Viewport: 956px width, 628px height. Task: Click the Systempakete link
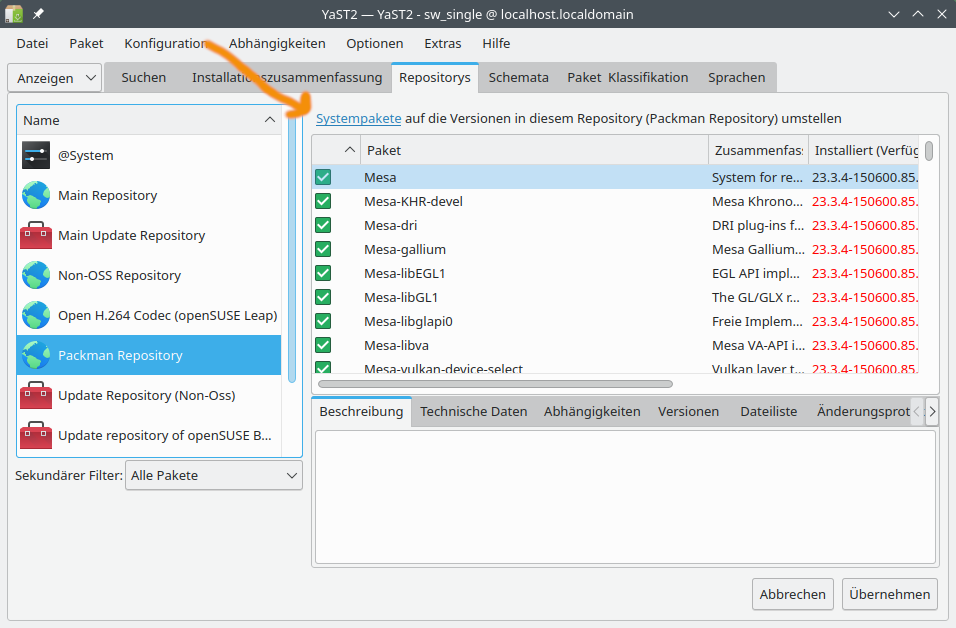[358, 118]
